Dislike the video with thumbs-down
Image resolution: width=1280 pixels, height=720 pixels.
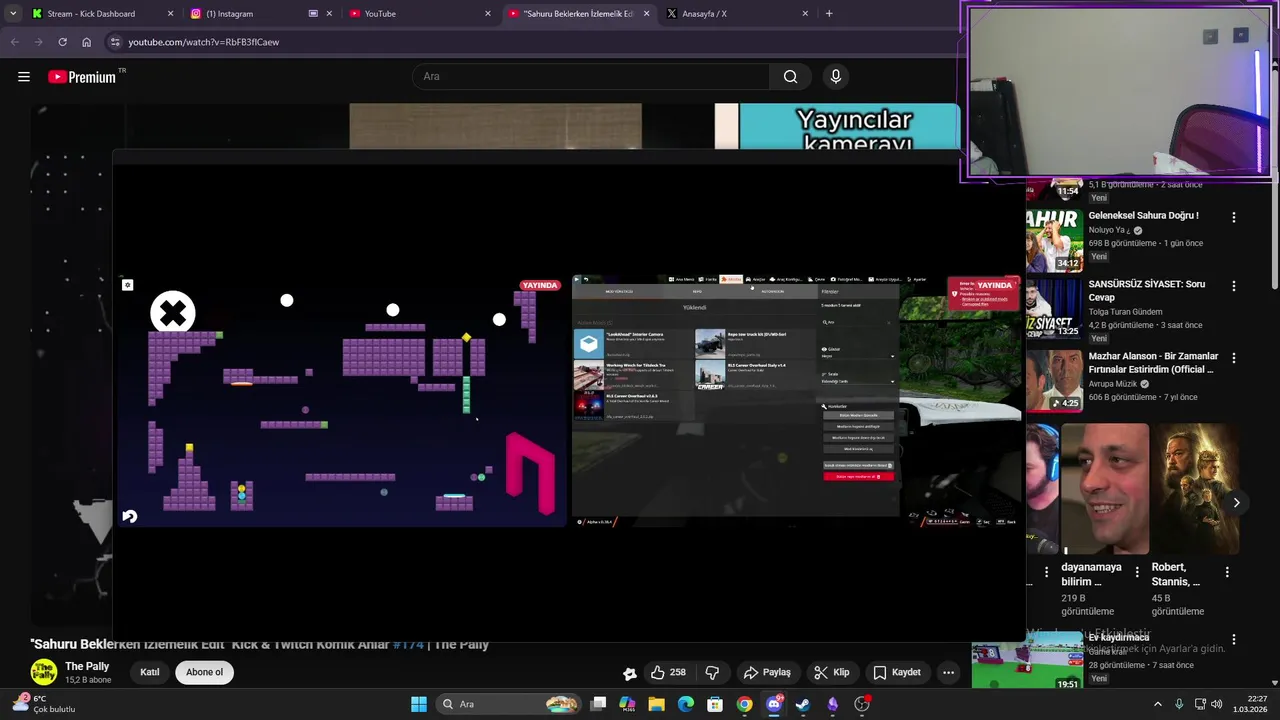click(713, 672)
